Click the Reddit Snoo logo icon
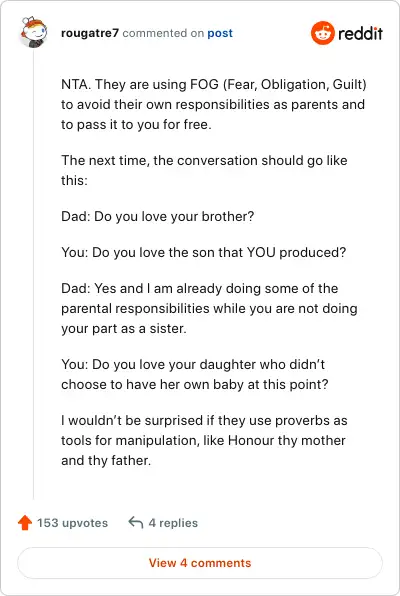This screenshot has width=400, height=596. pyautogui.click(x=322, y=33)
